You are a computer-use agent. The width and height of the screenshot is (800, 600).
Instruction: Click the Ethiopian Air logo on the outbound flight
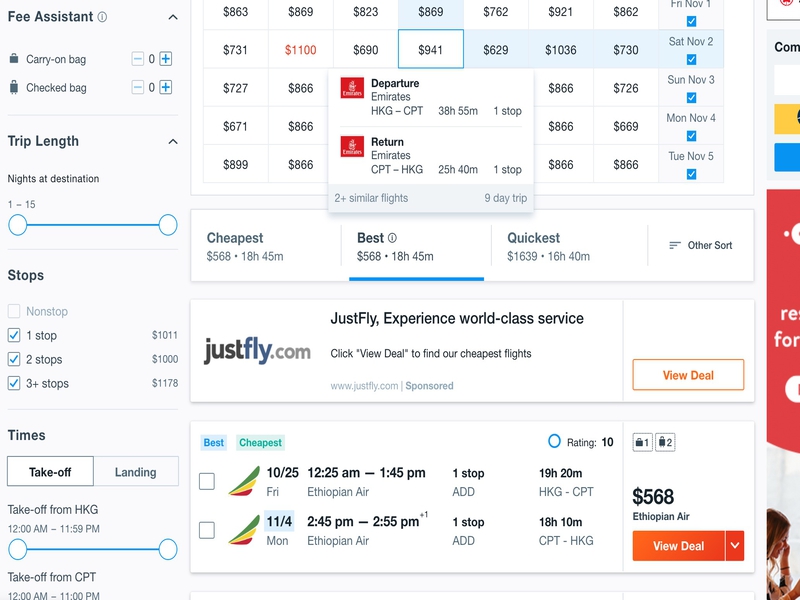coord(244,481)
